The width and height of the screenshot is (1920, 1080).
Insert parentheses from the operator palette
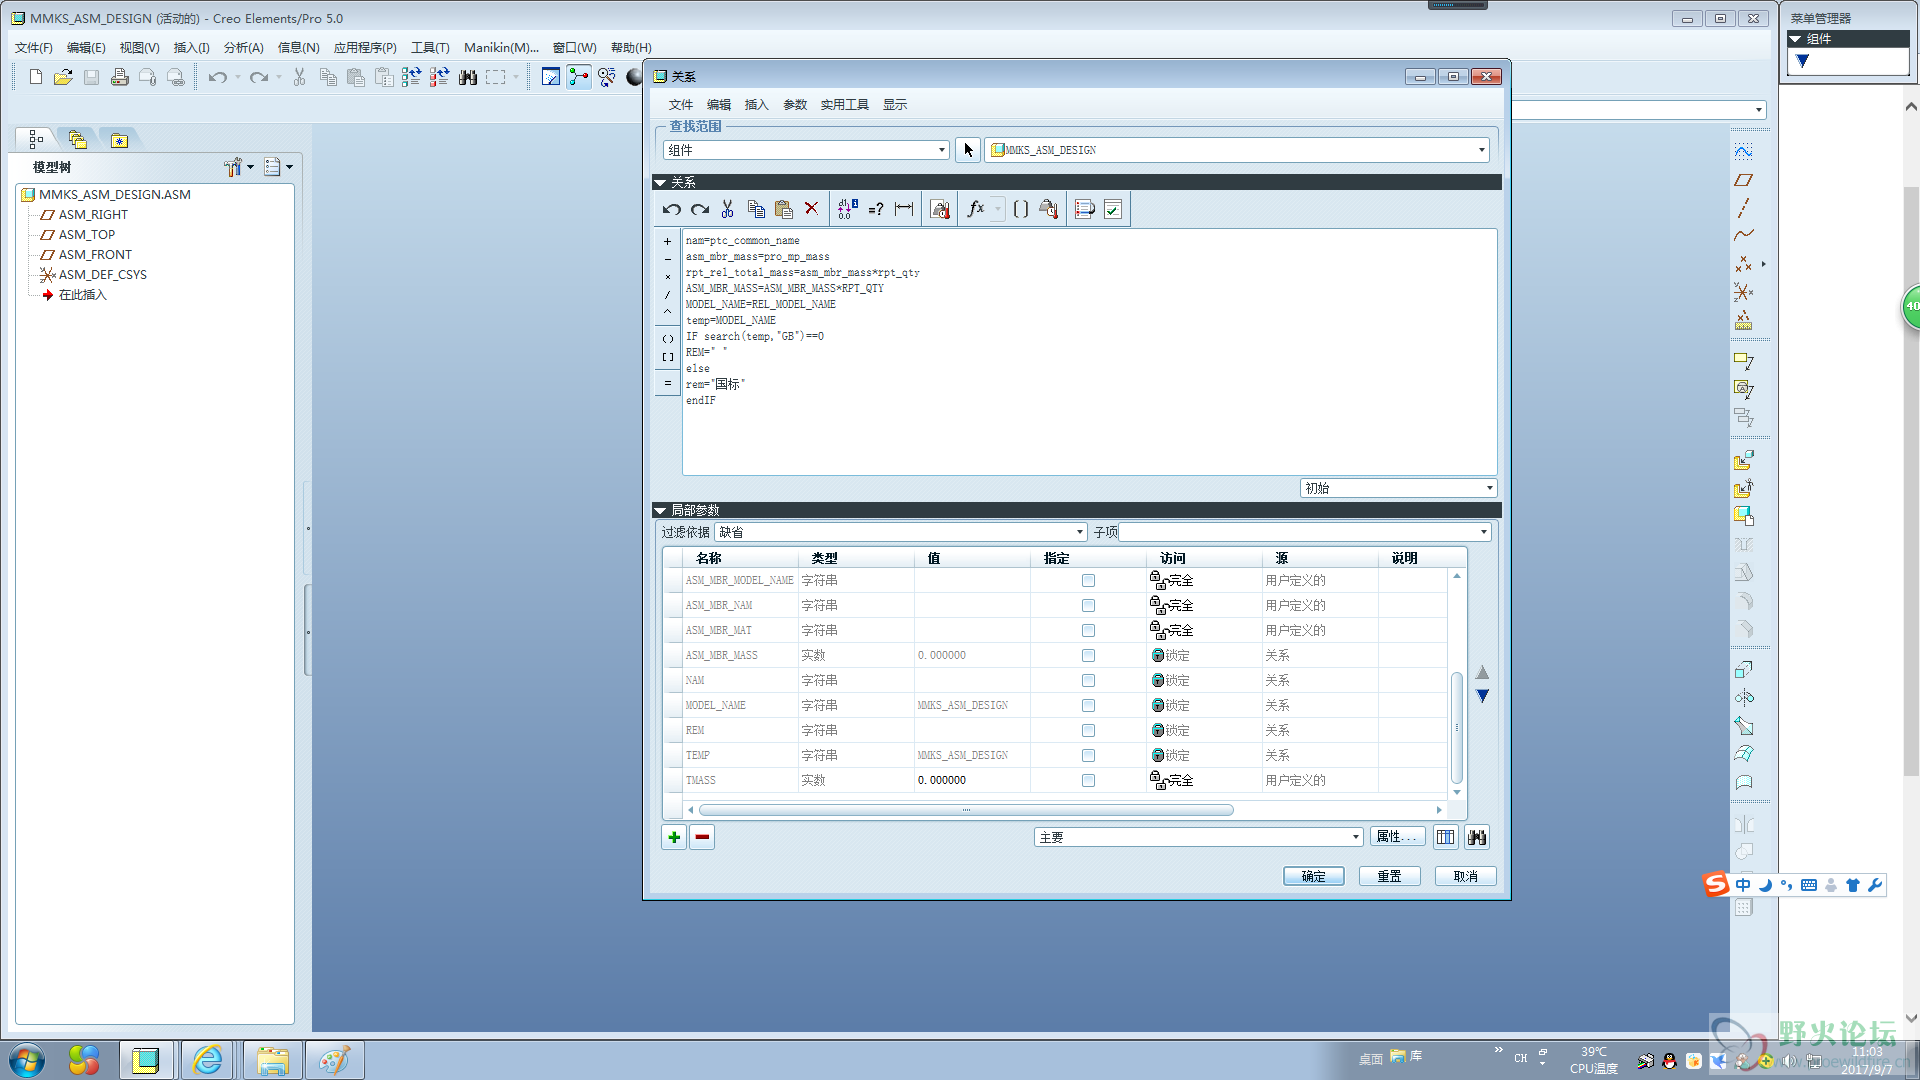tap(668, 339)
